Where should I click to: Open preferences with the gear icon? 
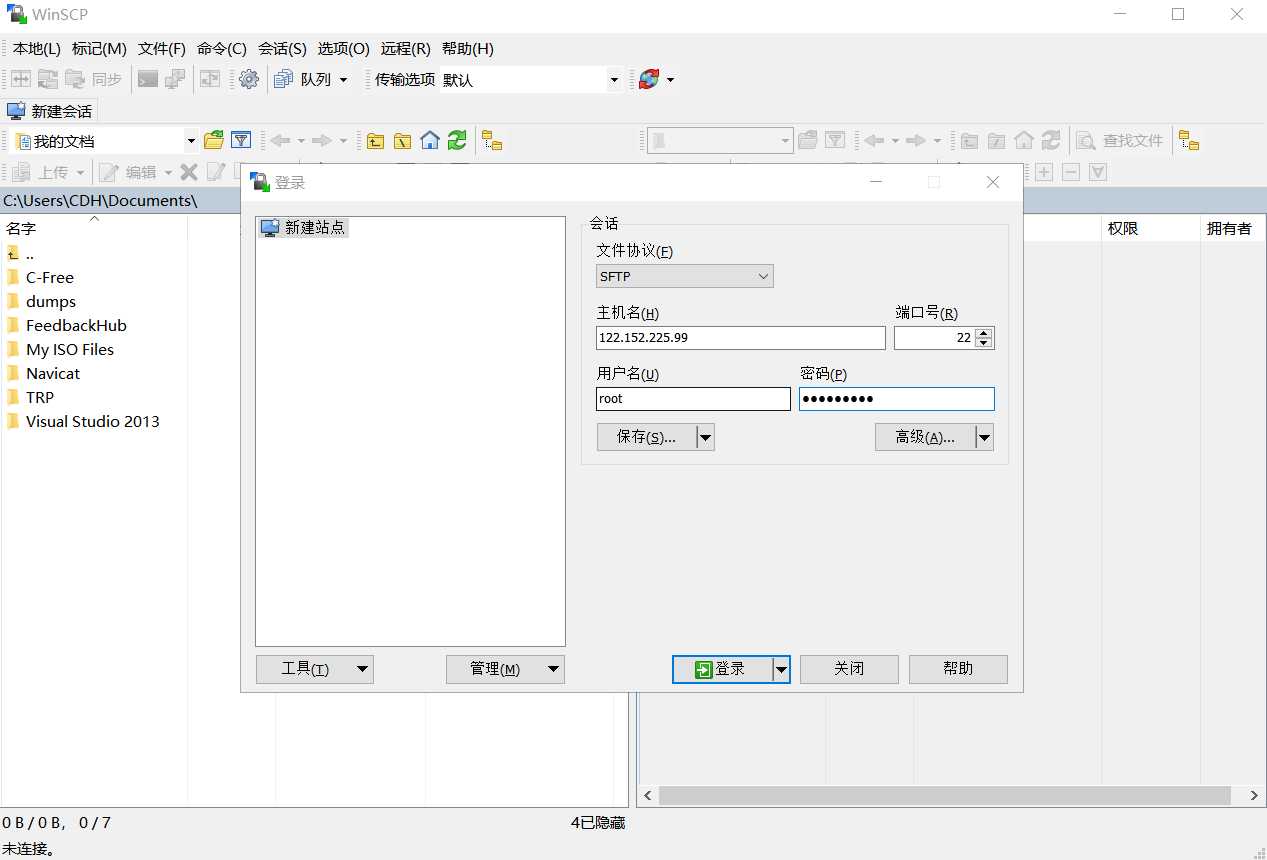[249, 79]
